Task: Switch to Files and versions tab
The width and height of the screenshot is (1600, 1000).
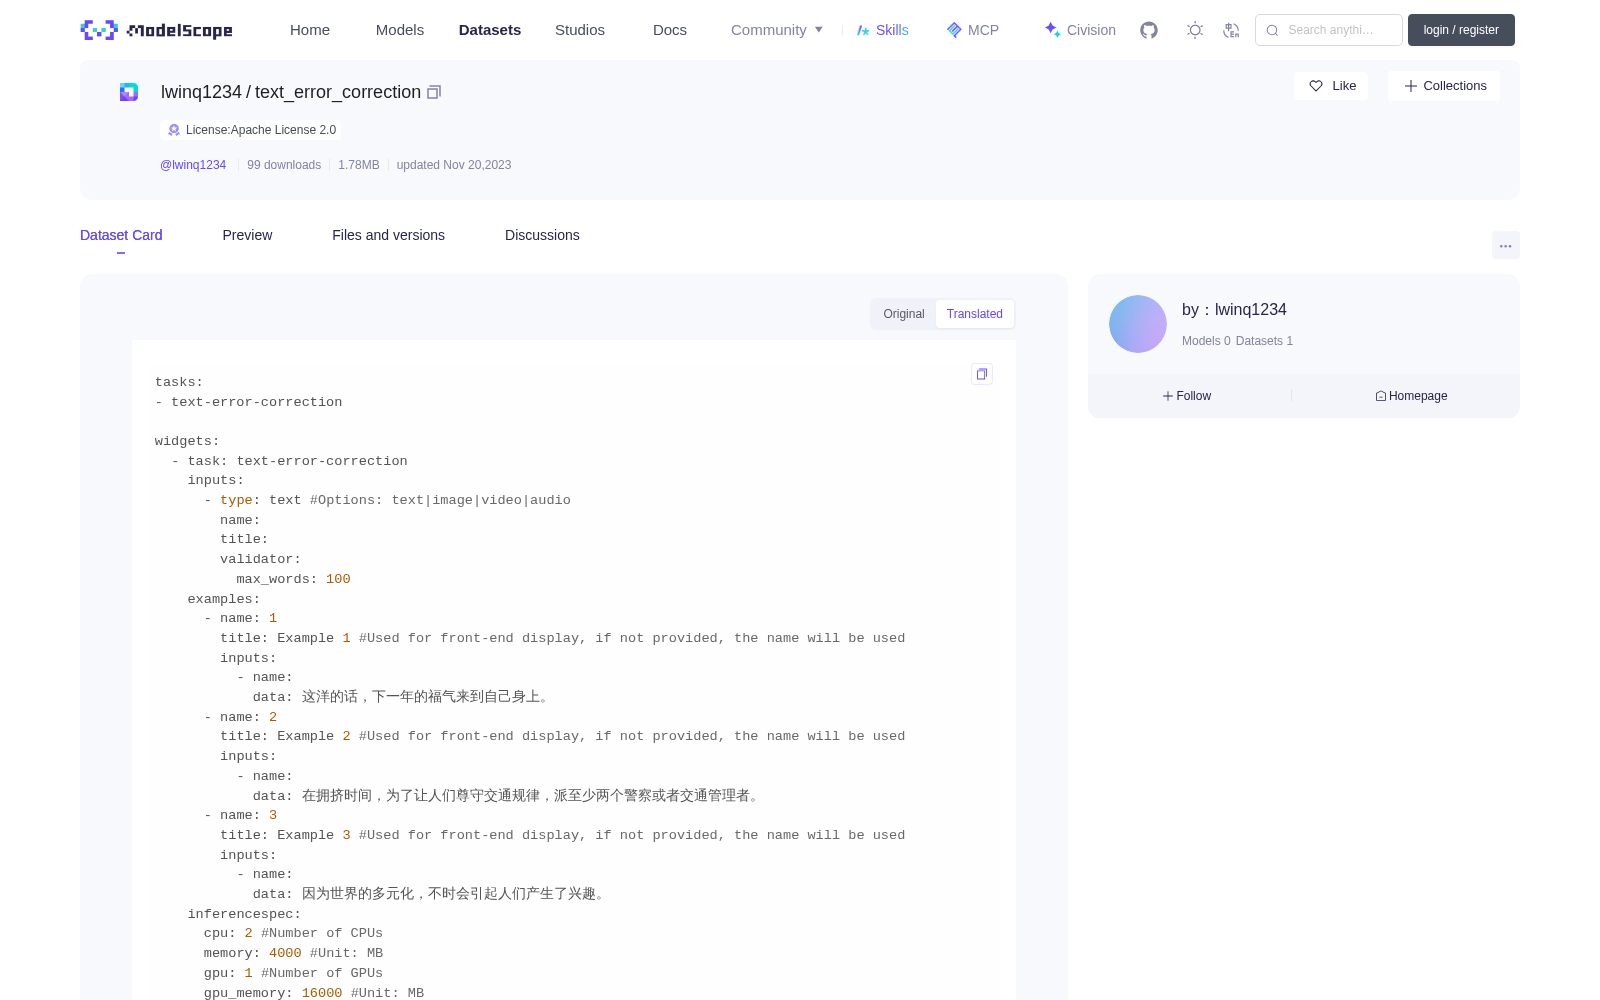Action: (x=388, y=235)
